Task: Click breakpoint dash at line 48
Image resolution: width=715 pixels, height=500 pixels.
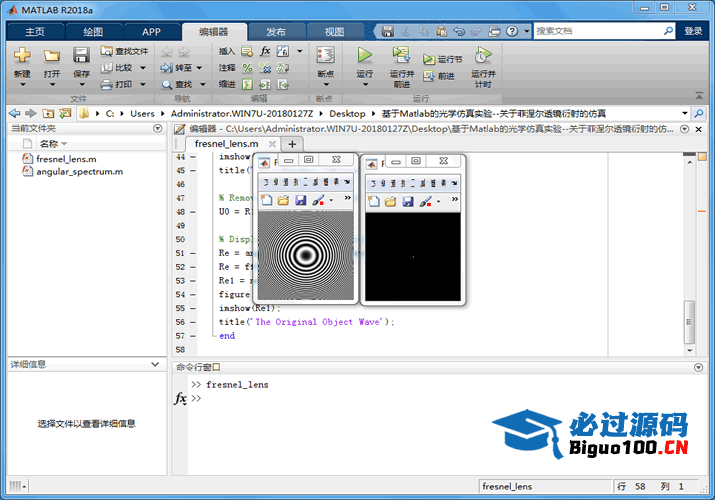Action: [x=193, y=212]
